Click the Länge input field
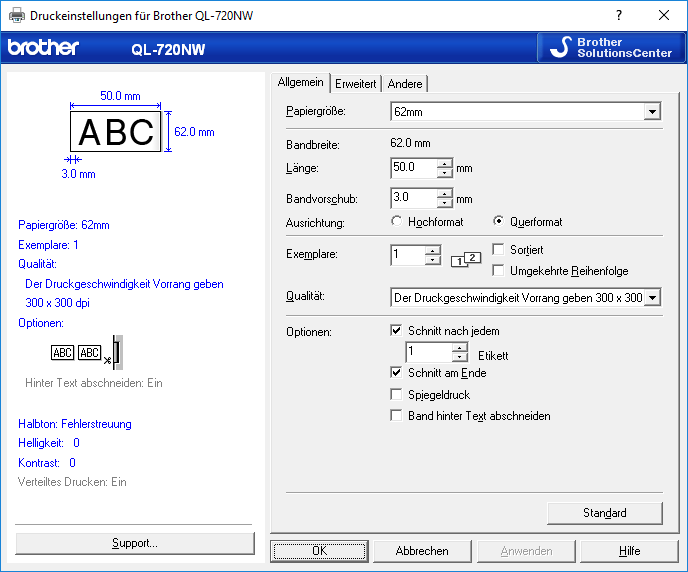688x572 pixels. (x=414, y=168)
